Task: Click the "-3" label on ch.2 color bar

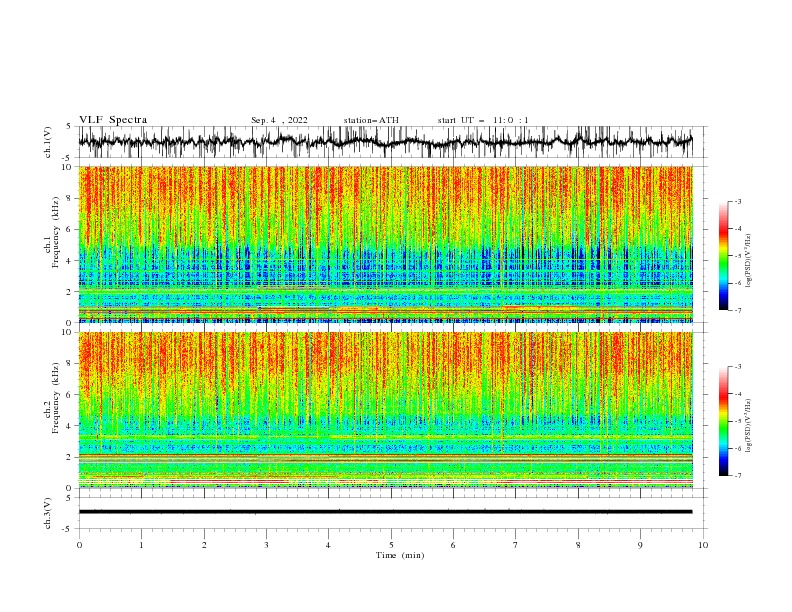Action: click(737, 367)
